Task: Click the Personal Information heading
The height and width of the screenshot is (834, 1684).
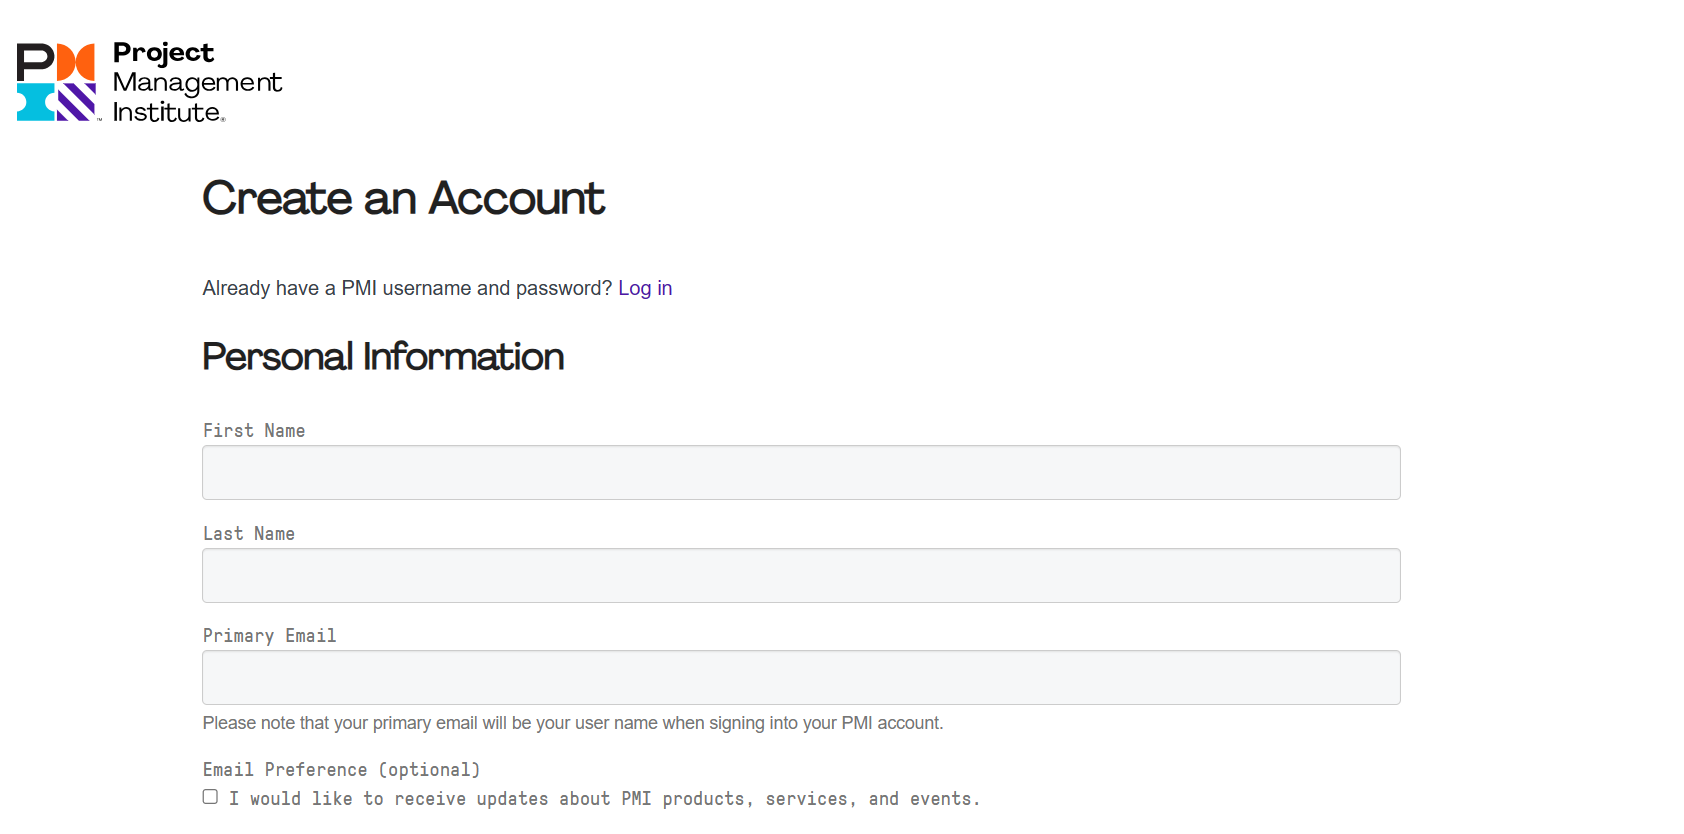Action: pyautogui.click(x=383, y=357)
